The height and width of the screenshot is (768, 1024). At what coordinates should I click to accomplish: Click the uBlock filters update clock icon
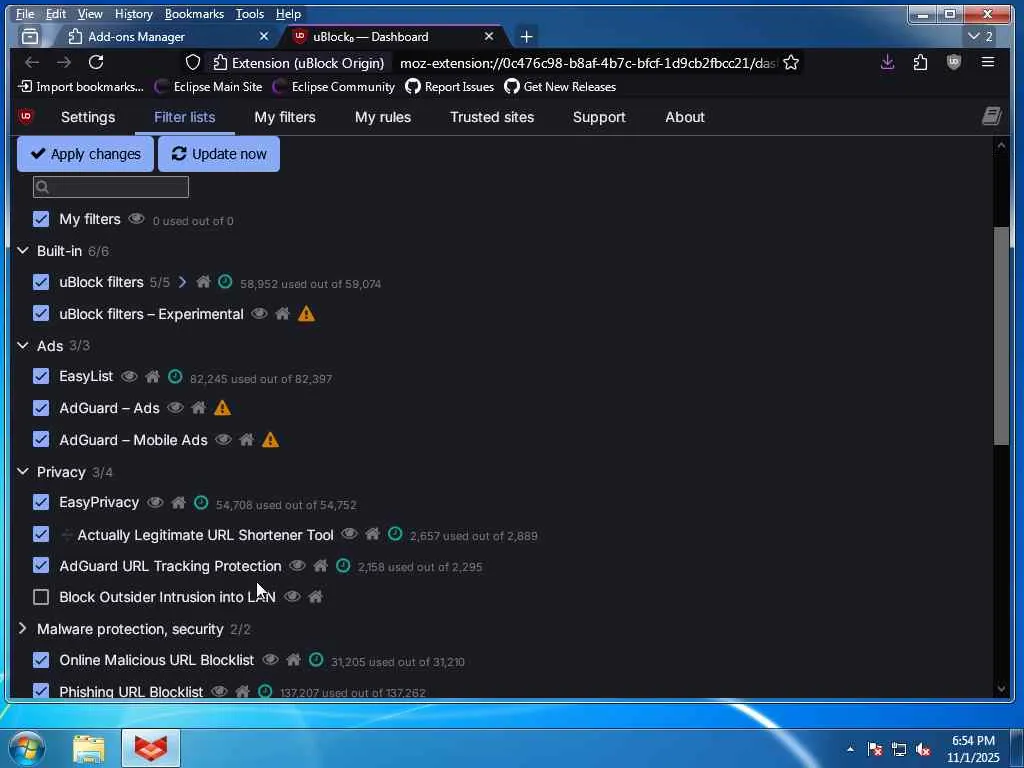225,281
